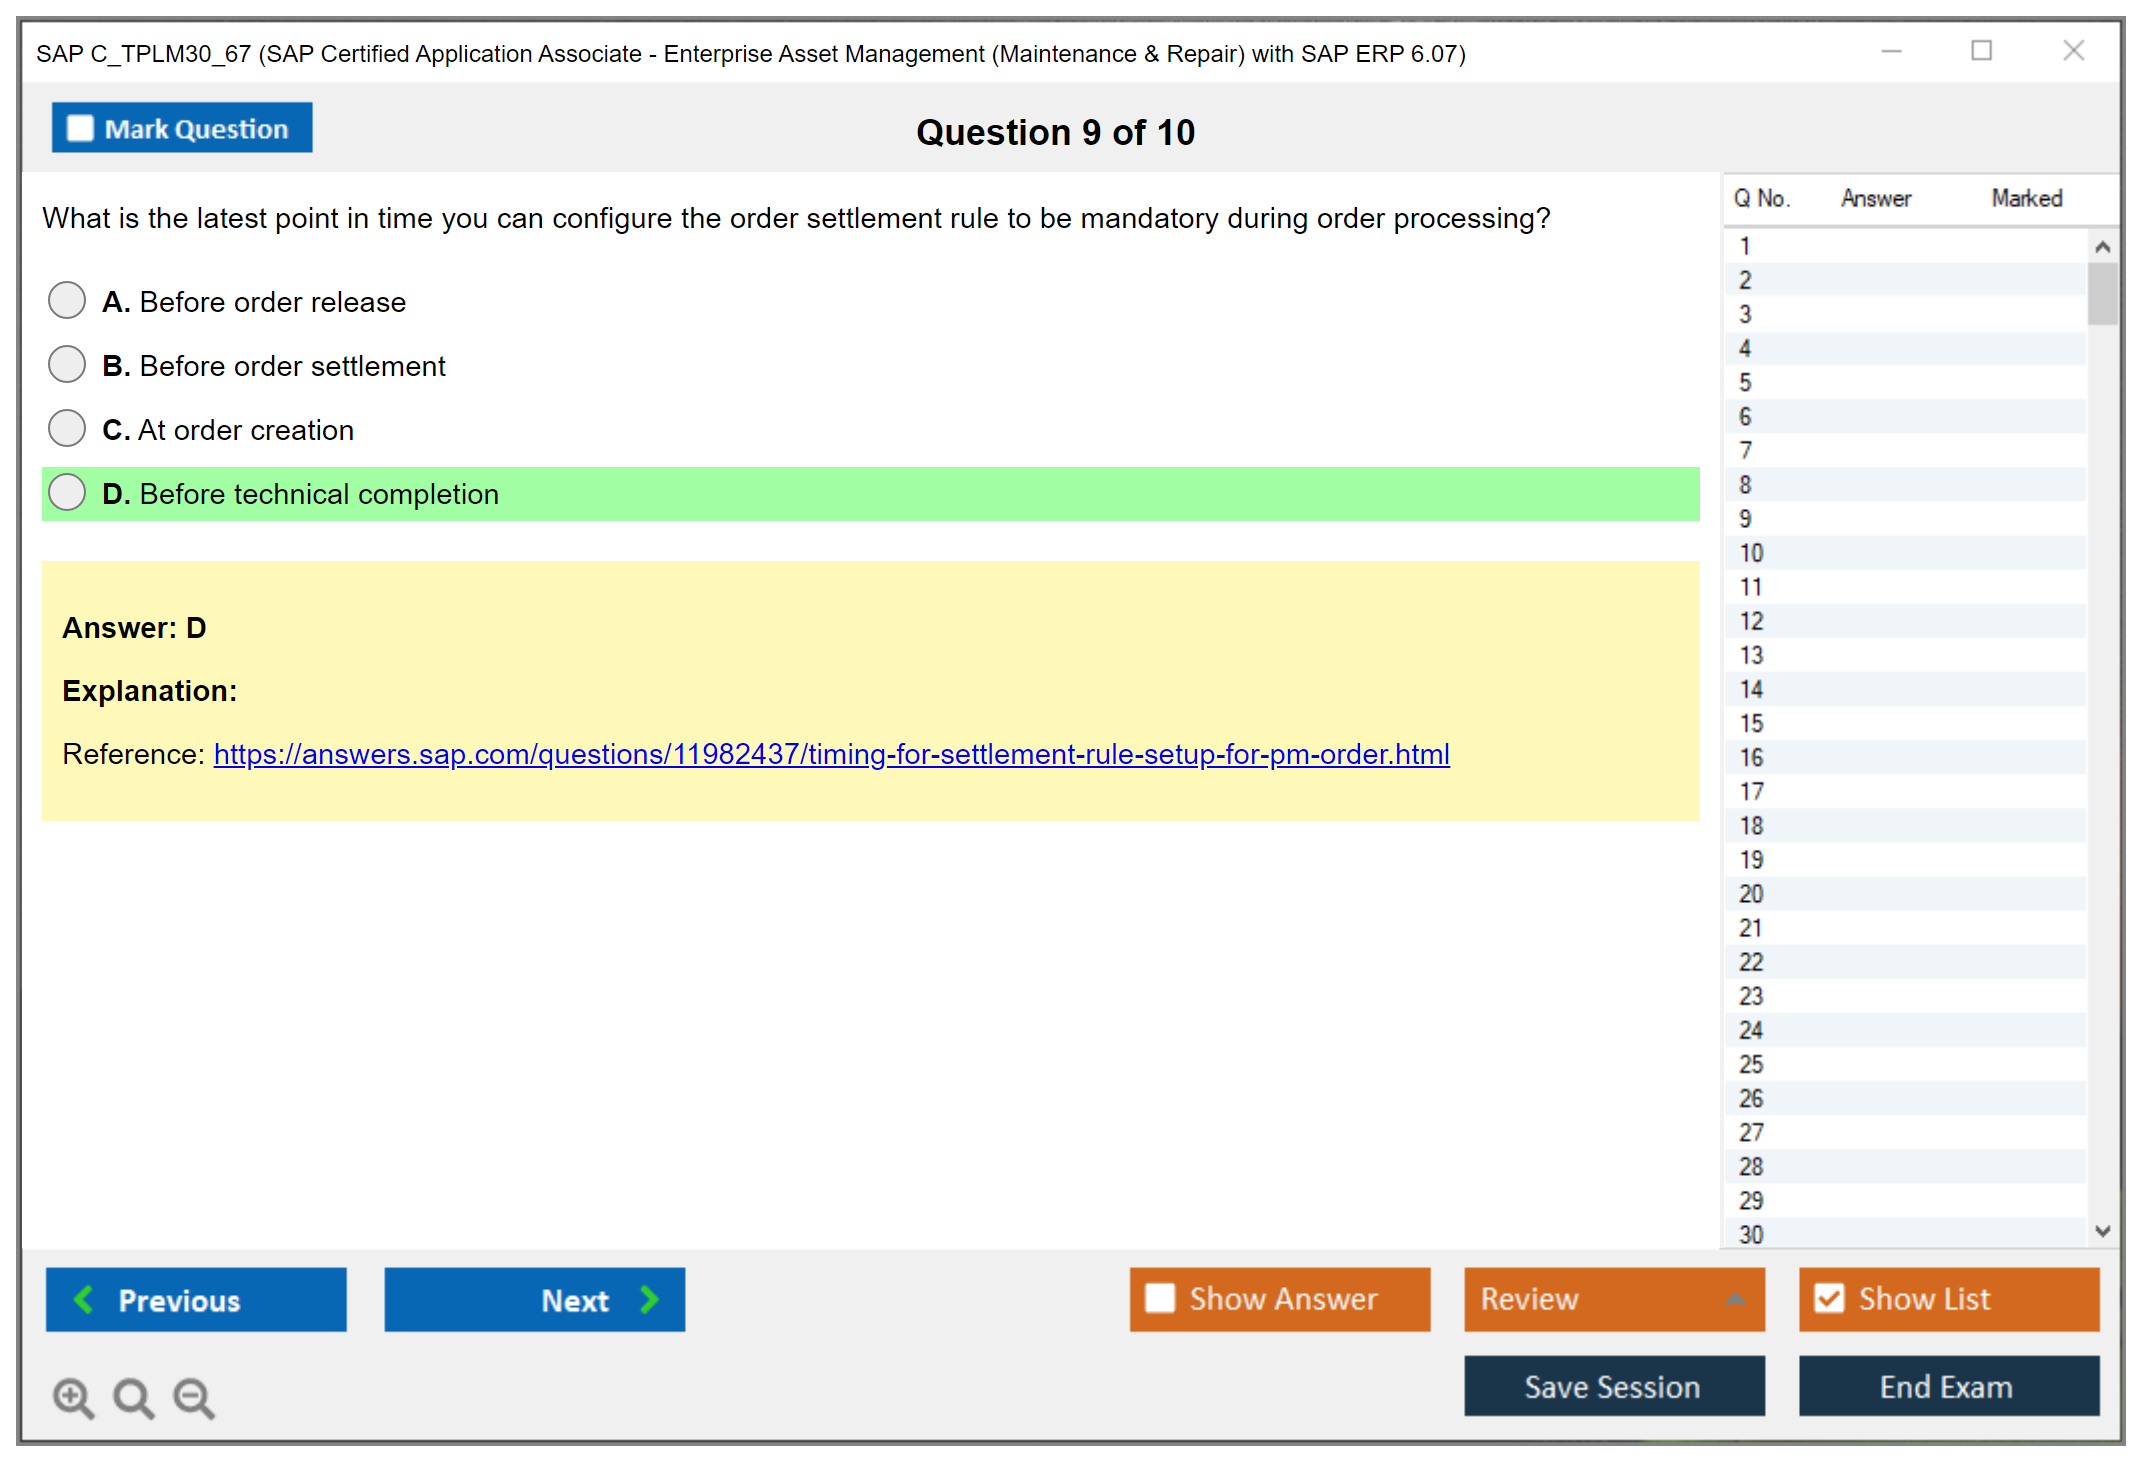Jump to question 27 in the list
This screenshot has height=1470, width=2150.
tap(1751, 1132)
